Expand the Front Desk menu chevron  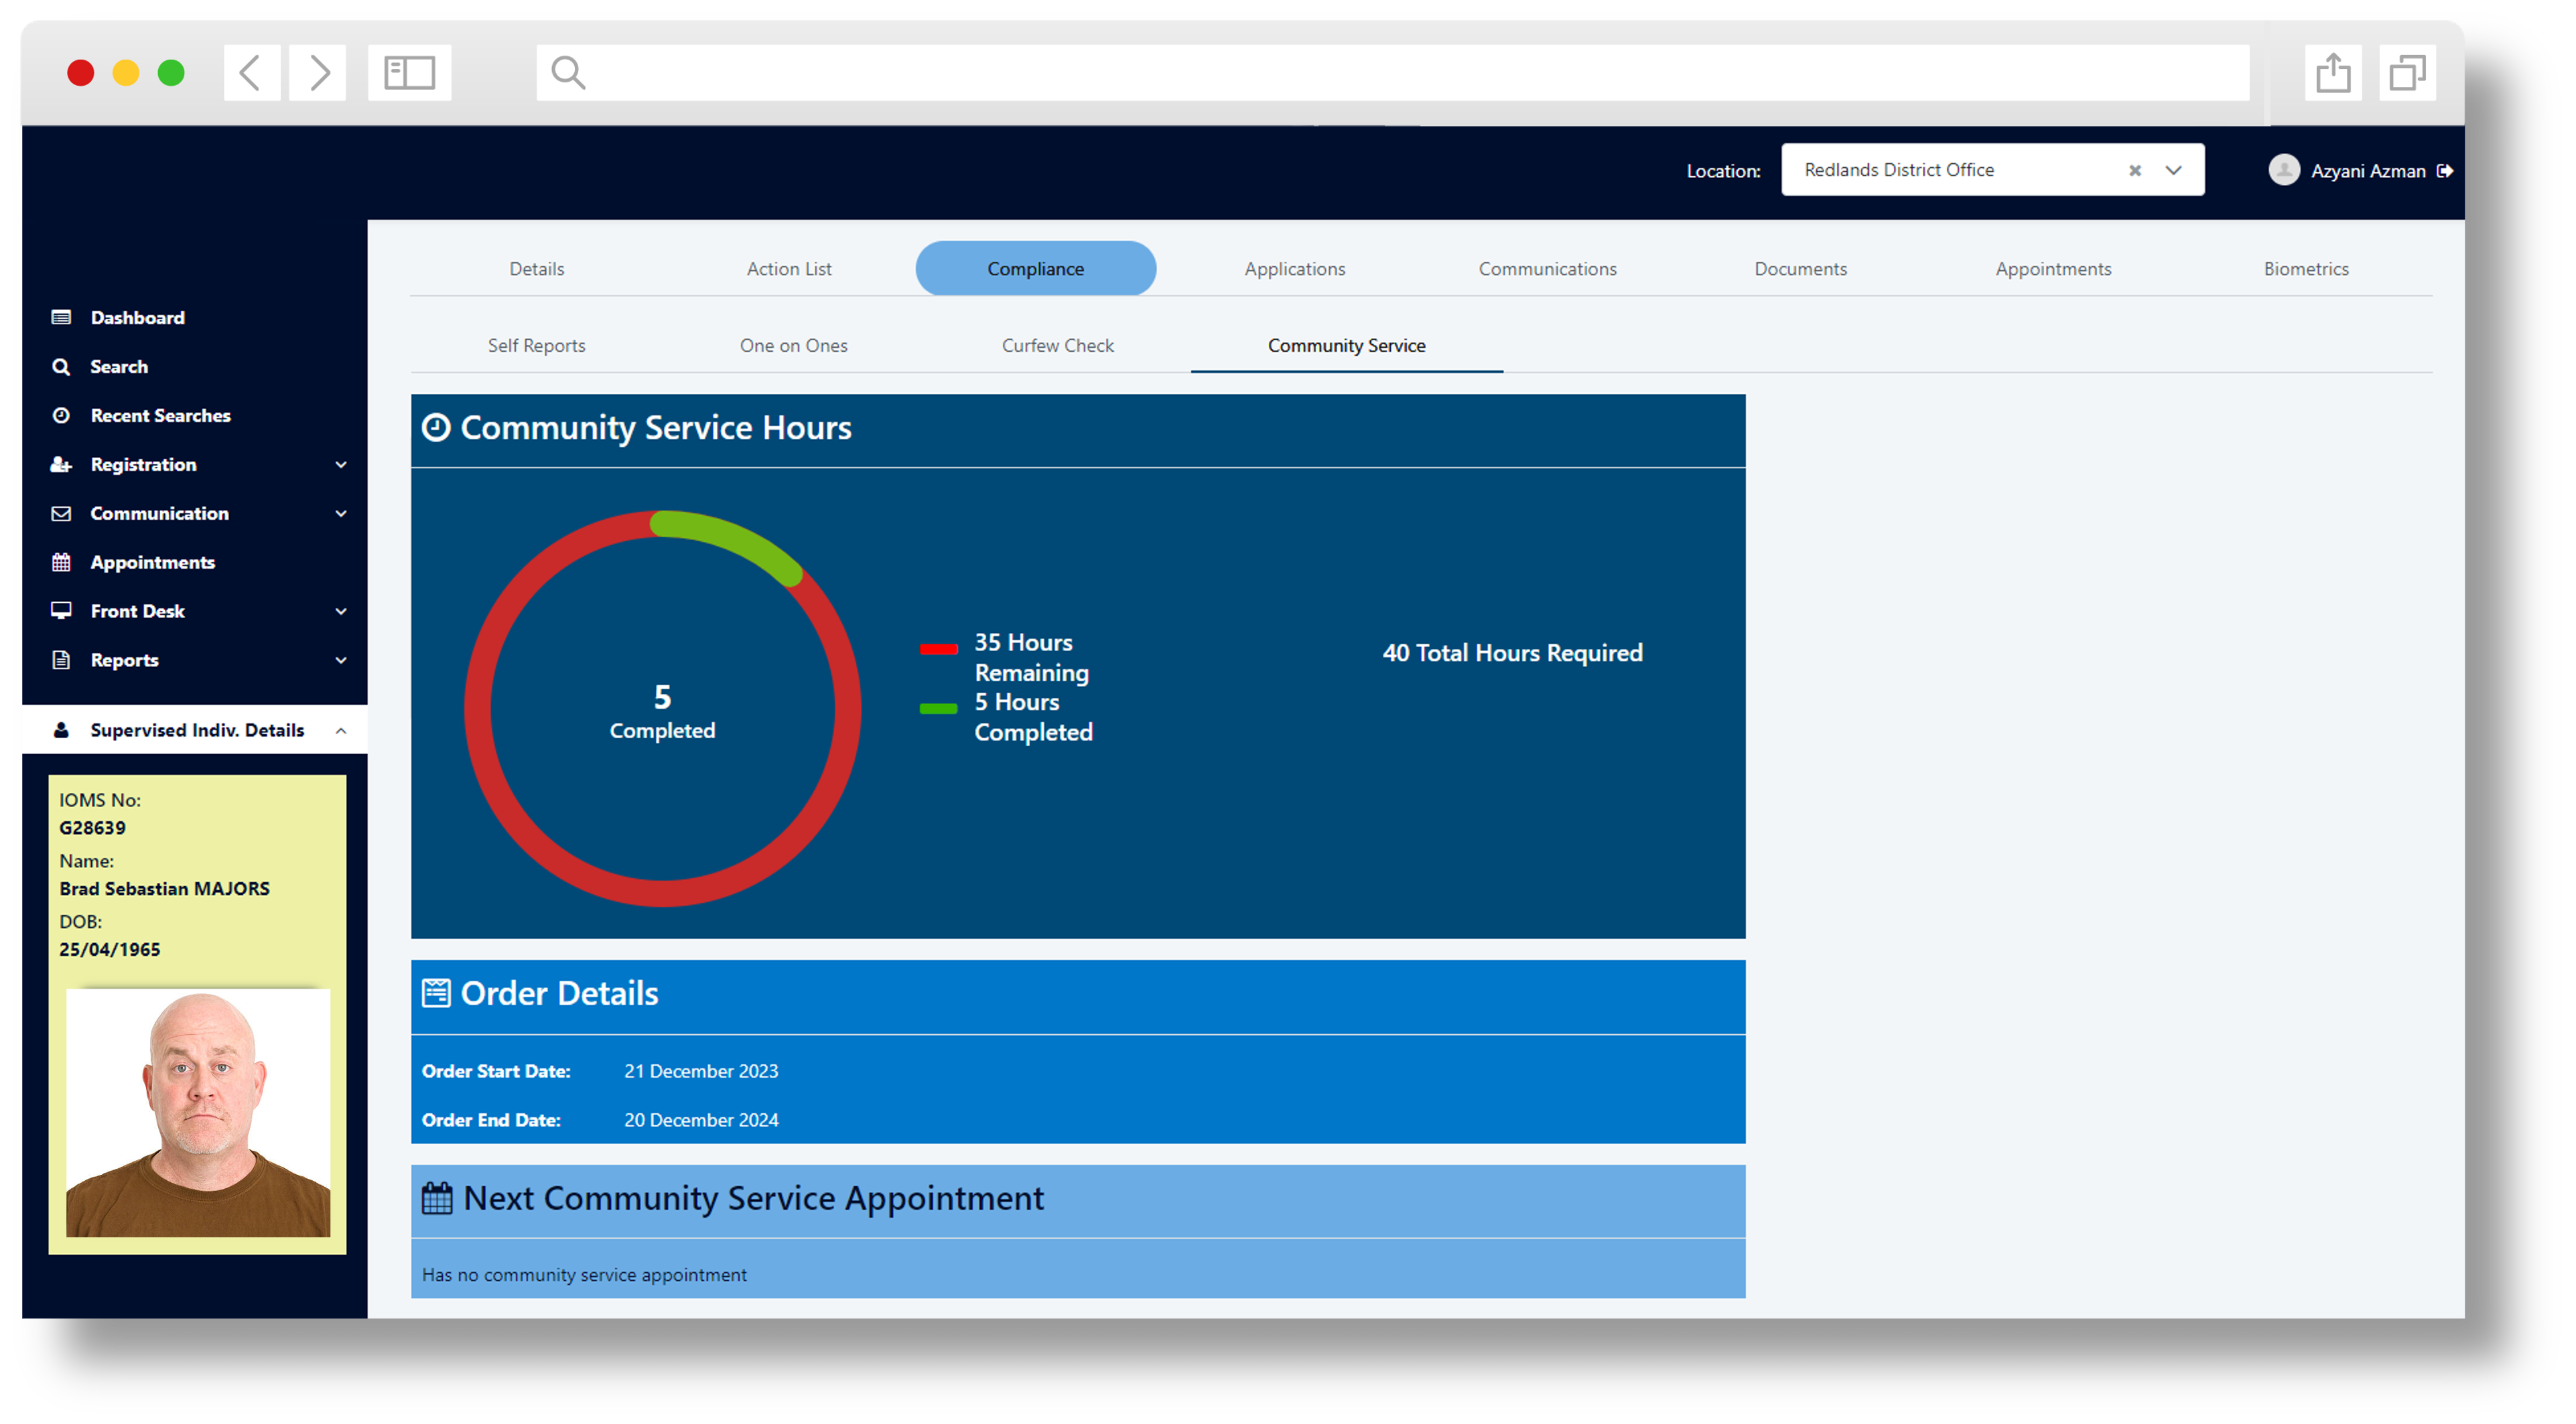pyautogui.click(x=341, y=611)
